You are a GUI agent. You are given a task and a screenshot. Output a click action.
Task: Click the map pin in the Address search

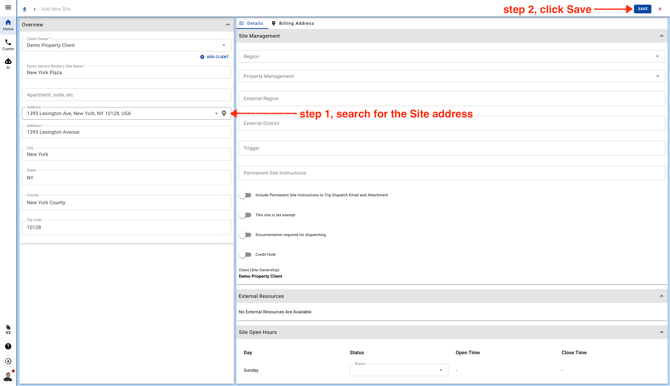click(223, 113)
